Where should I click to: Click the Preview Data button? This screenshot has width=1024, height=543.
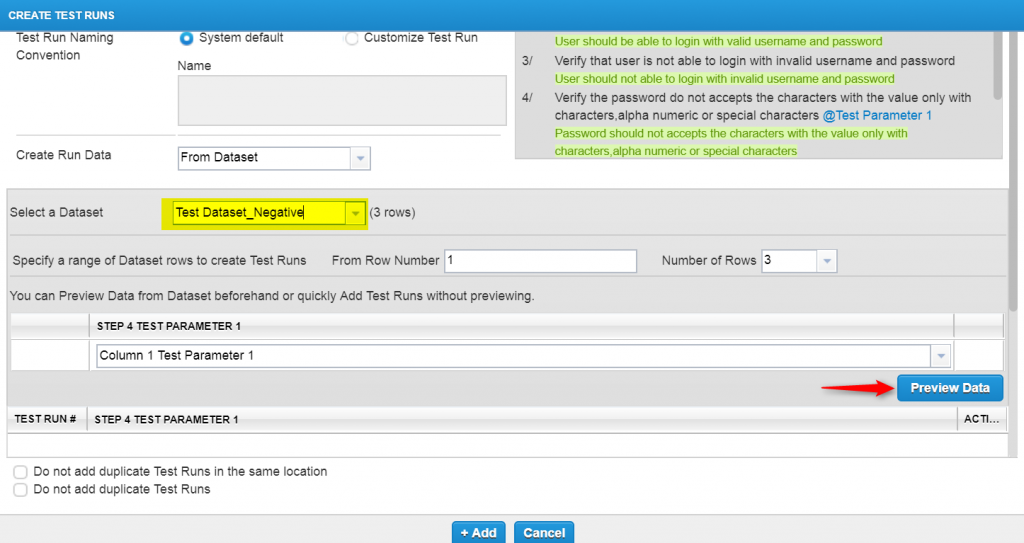coord(949,388)
